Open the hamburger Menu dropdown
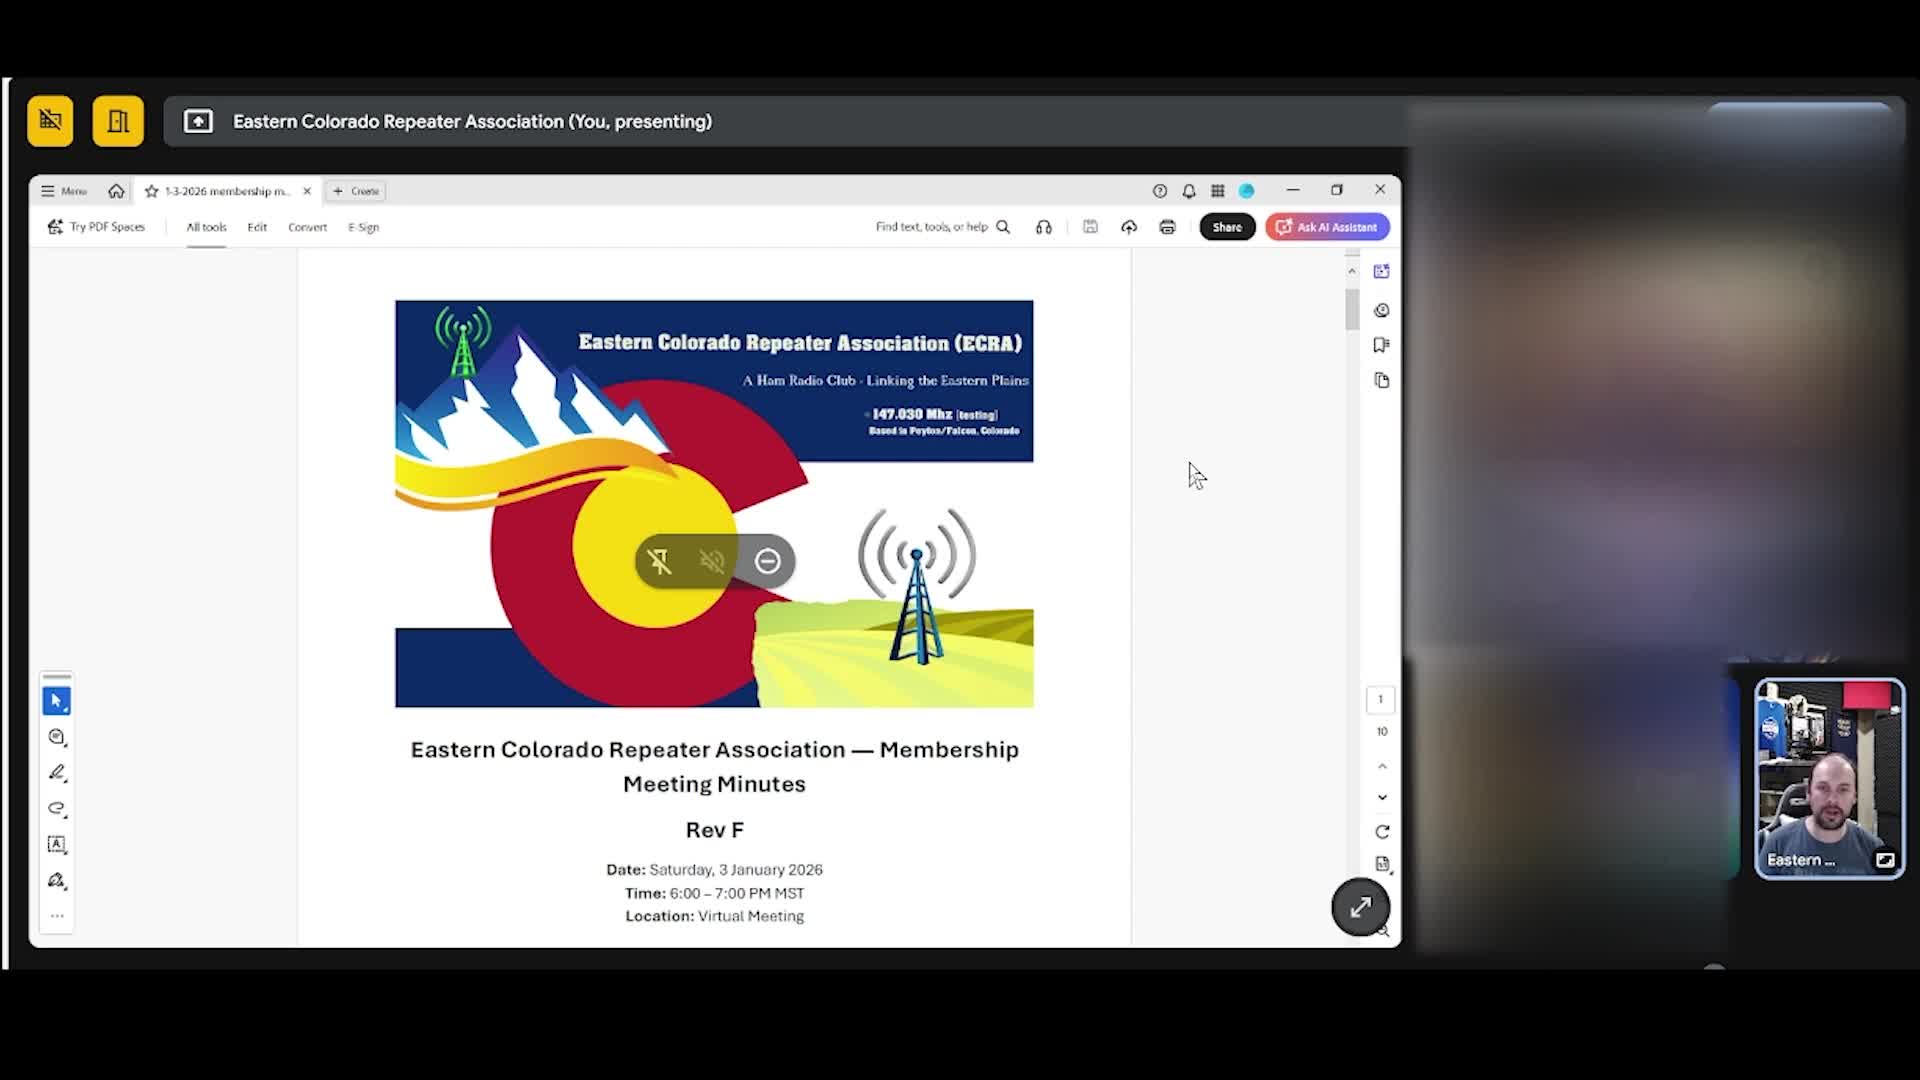1920x1080 pixels. coord(64,191)
